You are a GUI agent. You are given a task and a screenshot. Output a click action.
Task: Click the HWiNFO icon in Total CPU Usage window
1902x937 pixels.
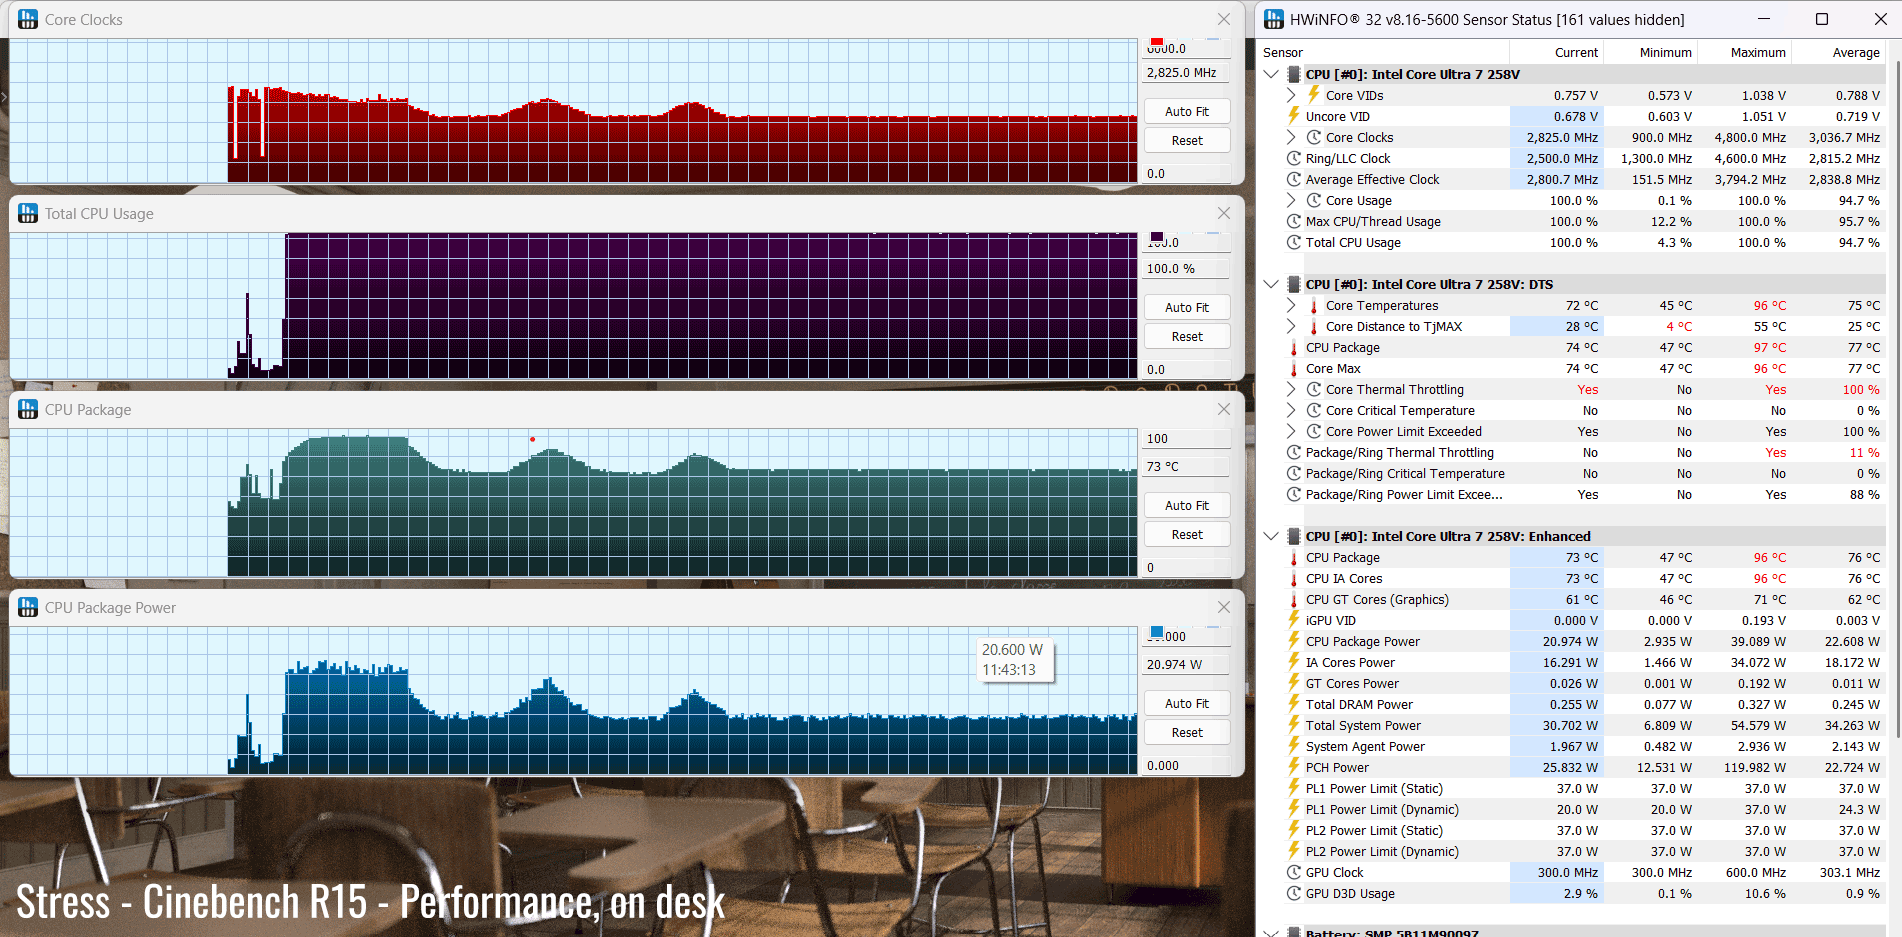28,213
